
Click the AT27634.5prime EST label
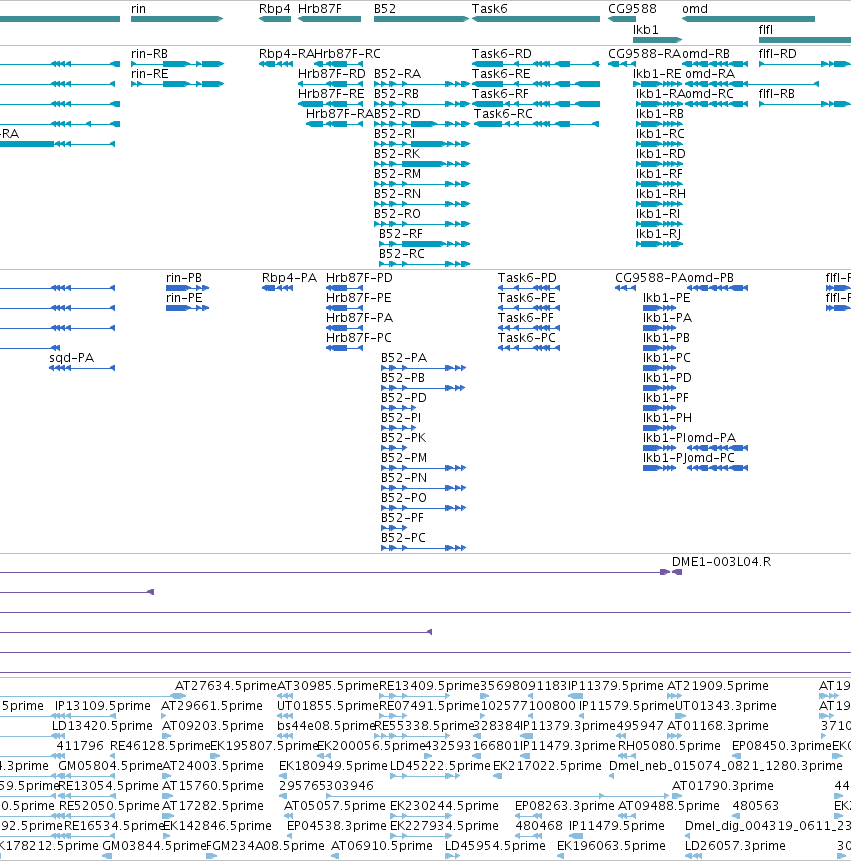pos(226,686)
